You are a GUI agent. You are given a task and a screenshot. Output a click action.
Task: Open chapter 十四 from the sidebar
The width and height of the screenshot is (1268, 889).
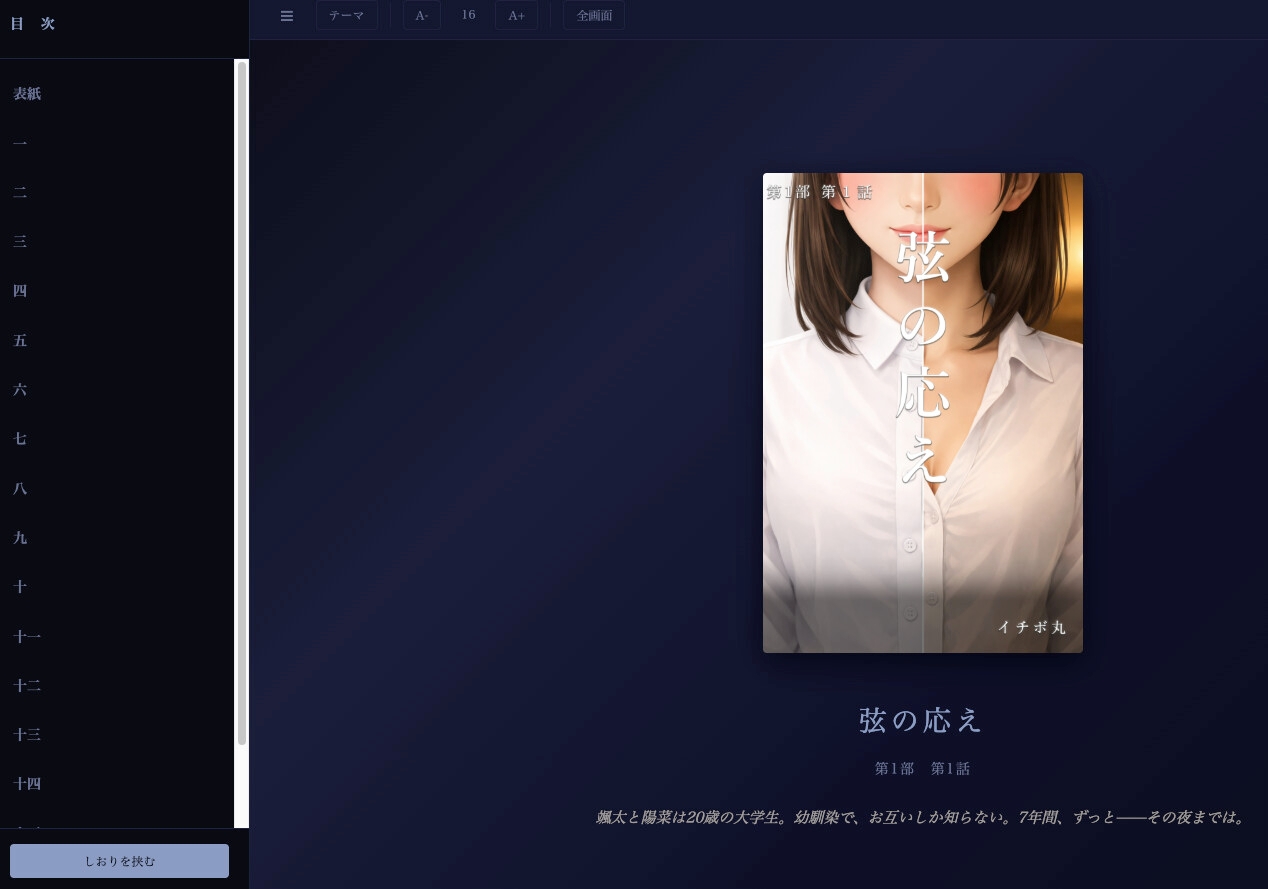[27, 784]
